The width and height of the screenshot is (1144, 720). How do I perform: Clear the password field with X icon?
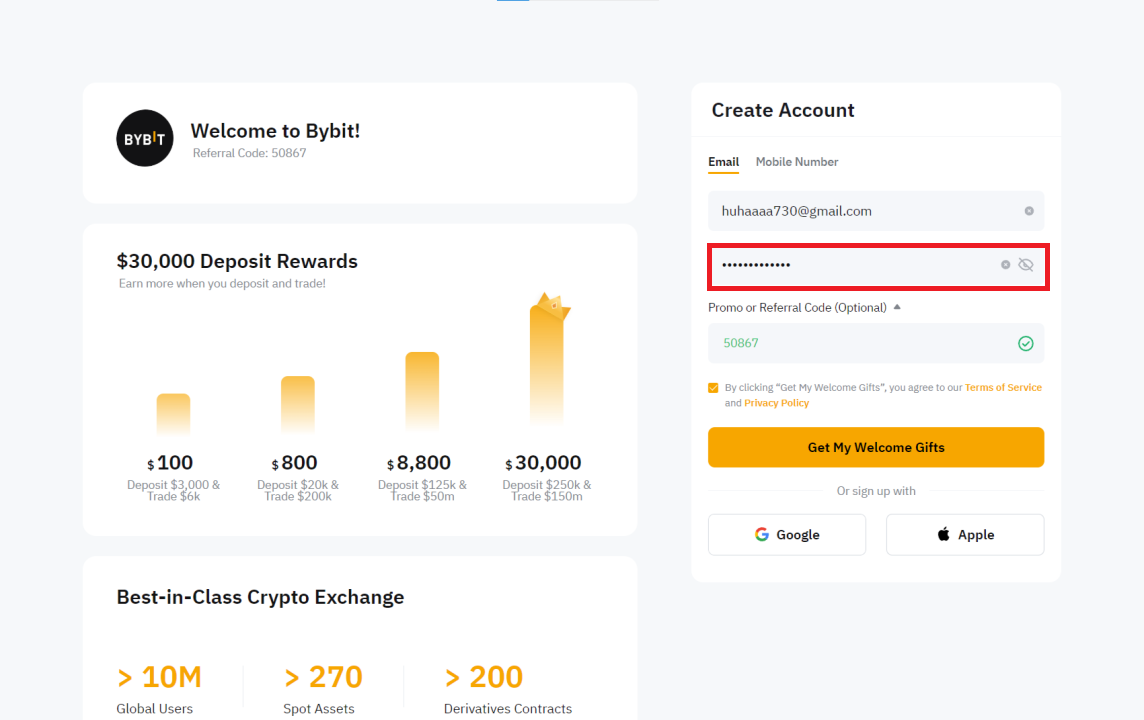(x=1005, y=265)
